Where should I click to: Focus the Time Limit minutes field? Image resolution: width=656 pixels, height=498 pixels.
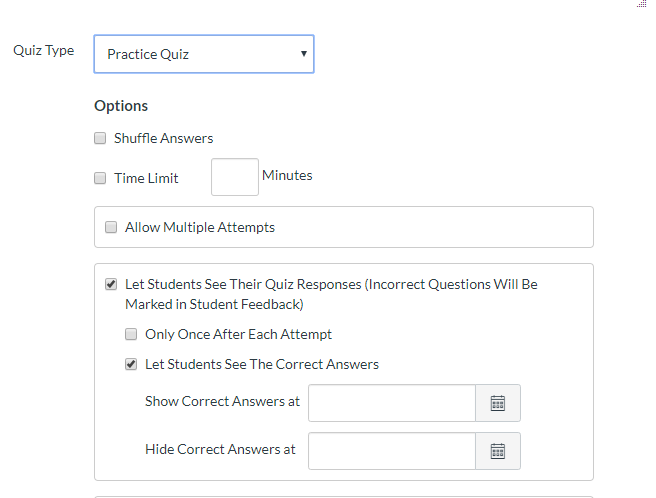pyautogui.click(x=235, y=177)
